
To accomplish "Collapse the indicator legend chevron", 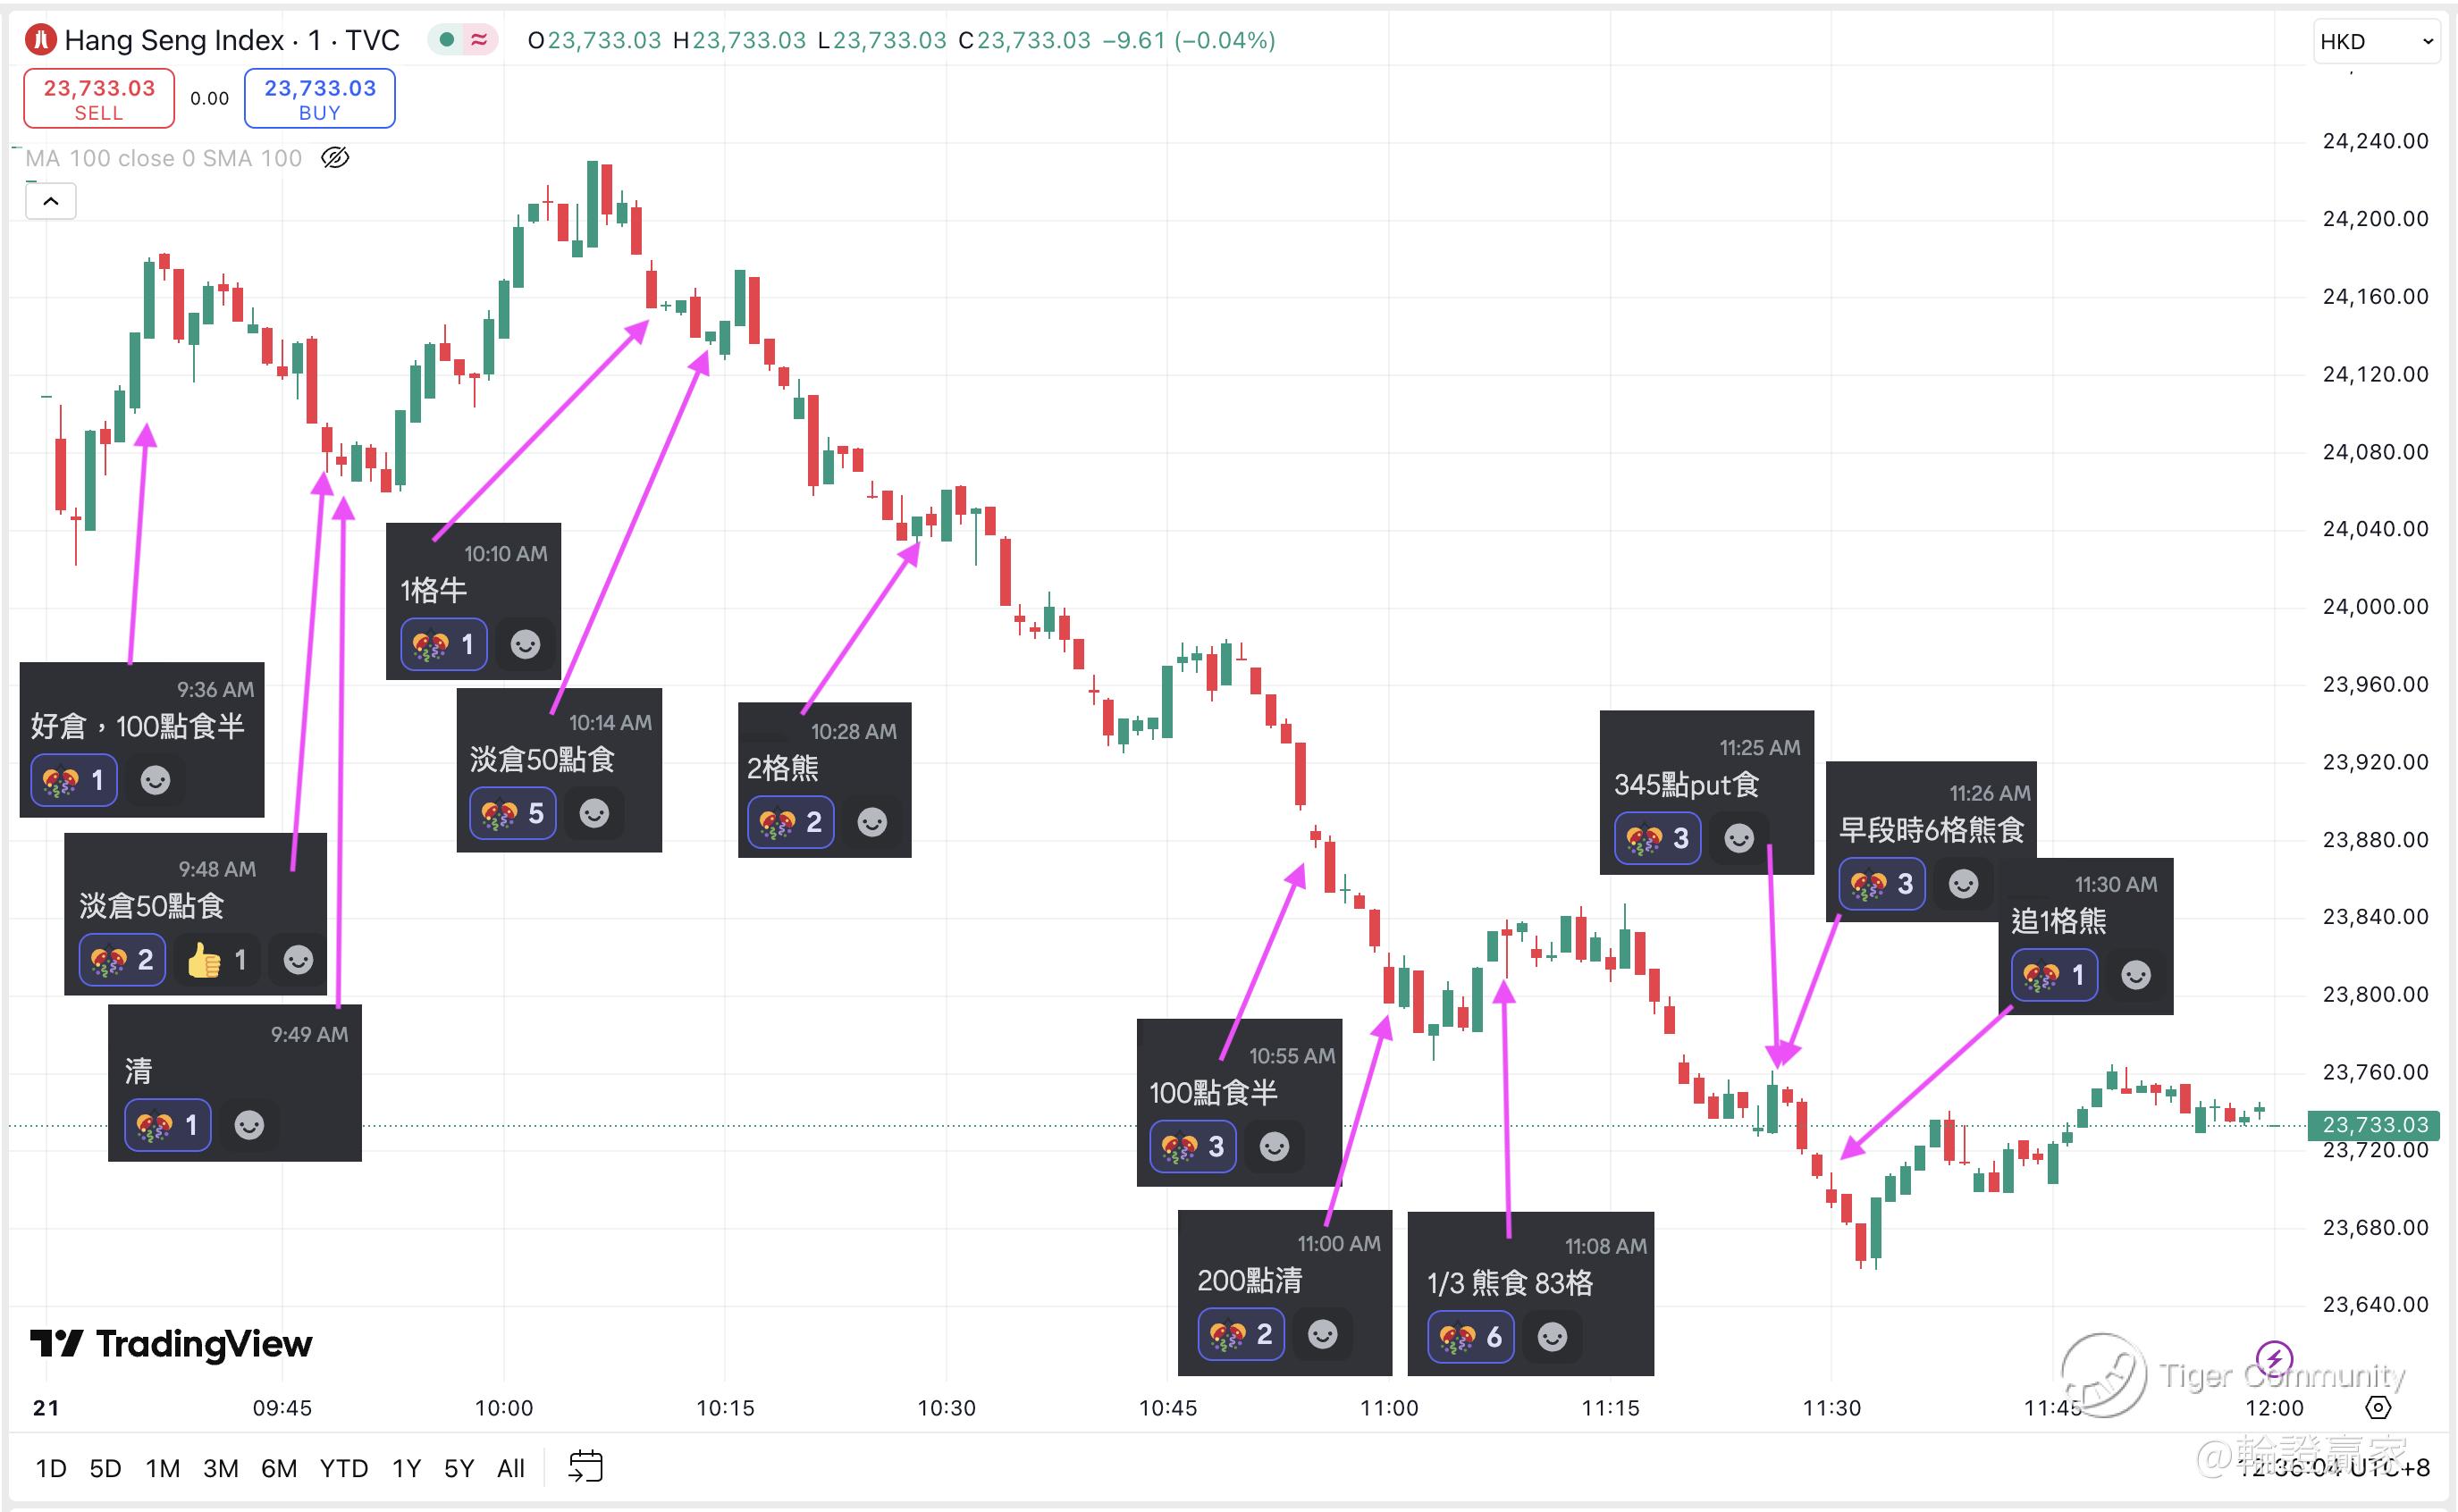I will pos(51,202).
